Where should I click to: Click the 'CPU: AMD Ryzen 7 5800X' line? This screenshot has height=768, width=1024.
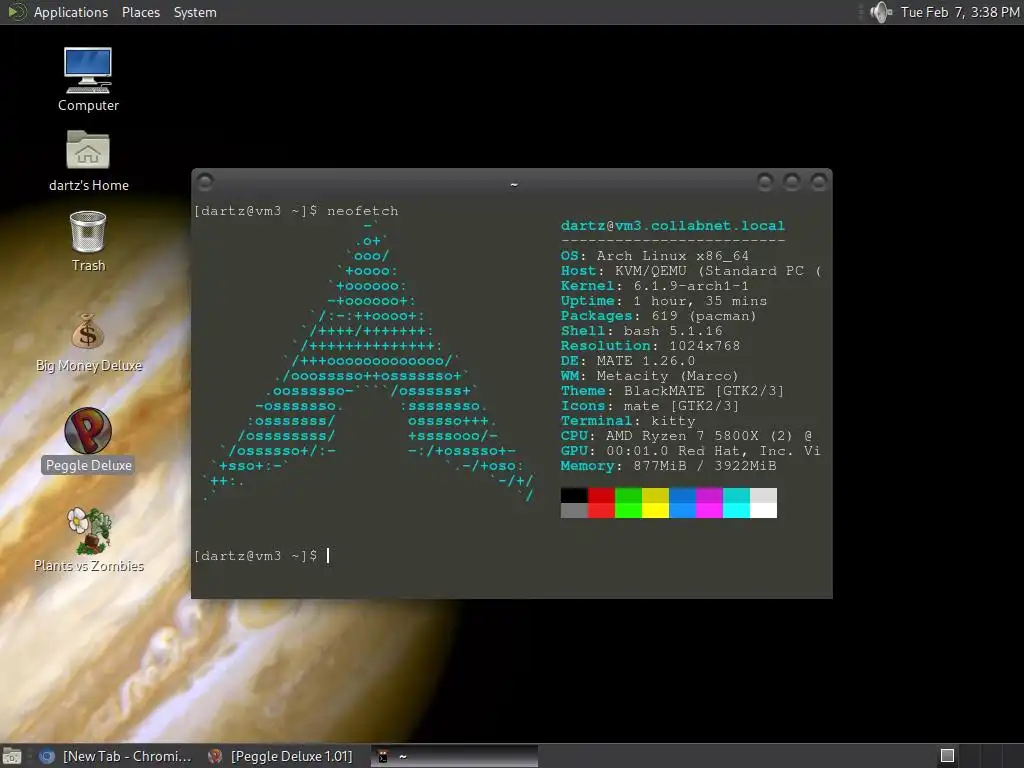point(686,436)
